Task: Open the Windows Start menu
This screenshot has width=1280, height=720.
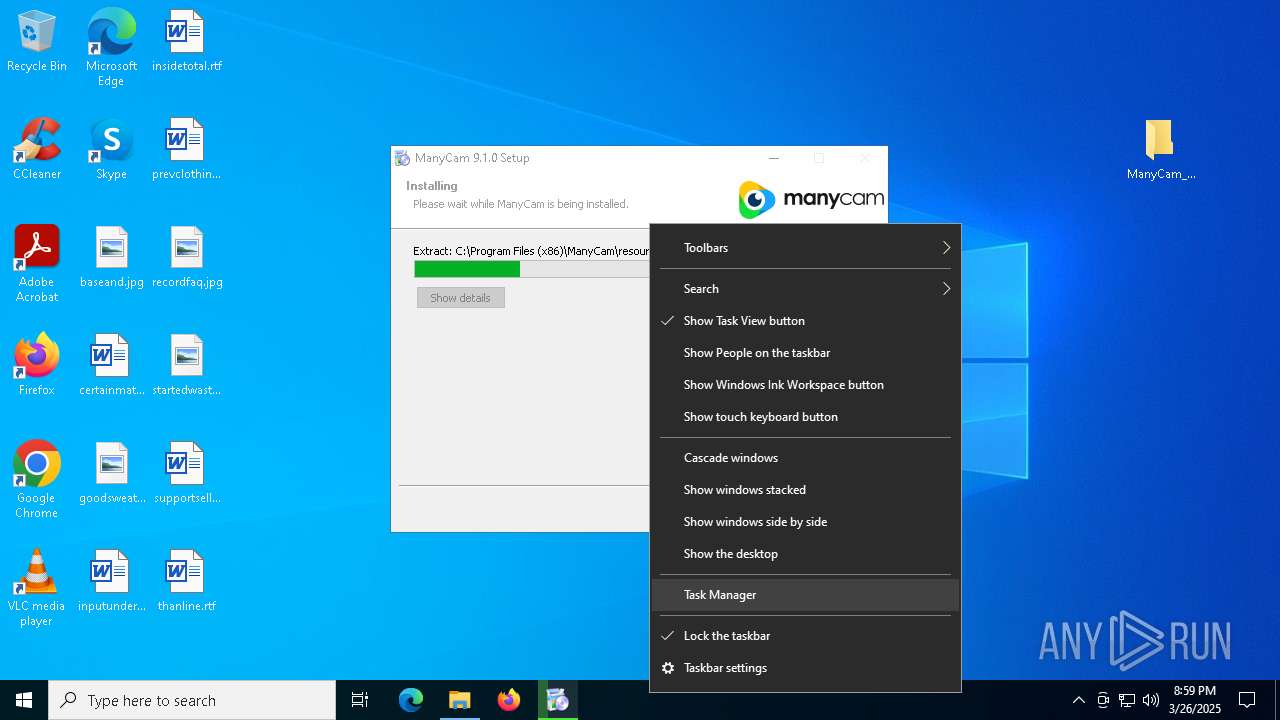Action: click(24, 700)
